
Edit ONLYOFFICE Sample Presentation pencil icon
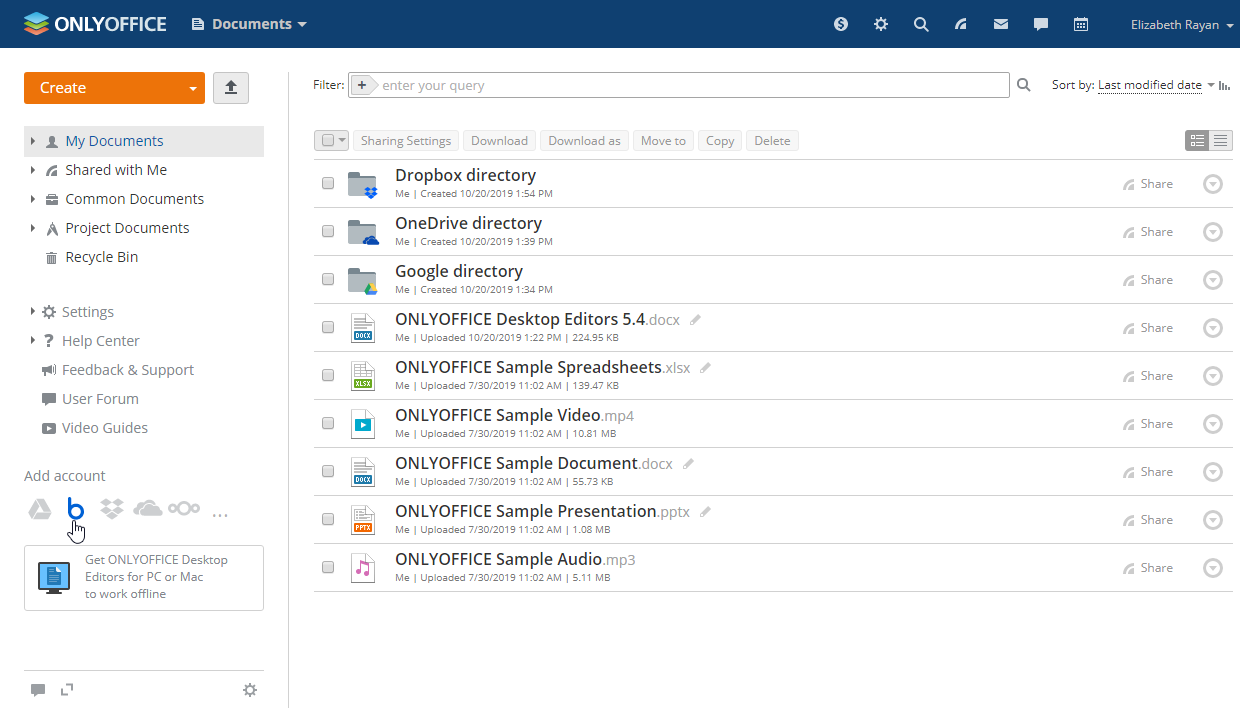[705, 512]
